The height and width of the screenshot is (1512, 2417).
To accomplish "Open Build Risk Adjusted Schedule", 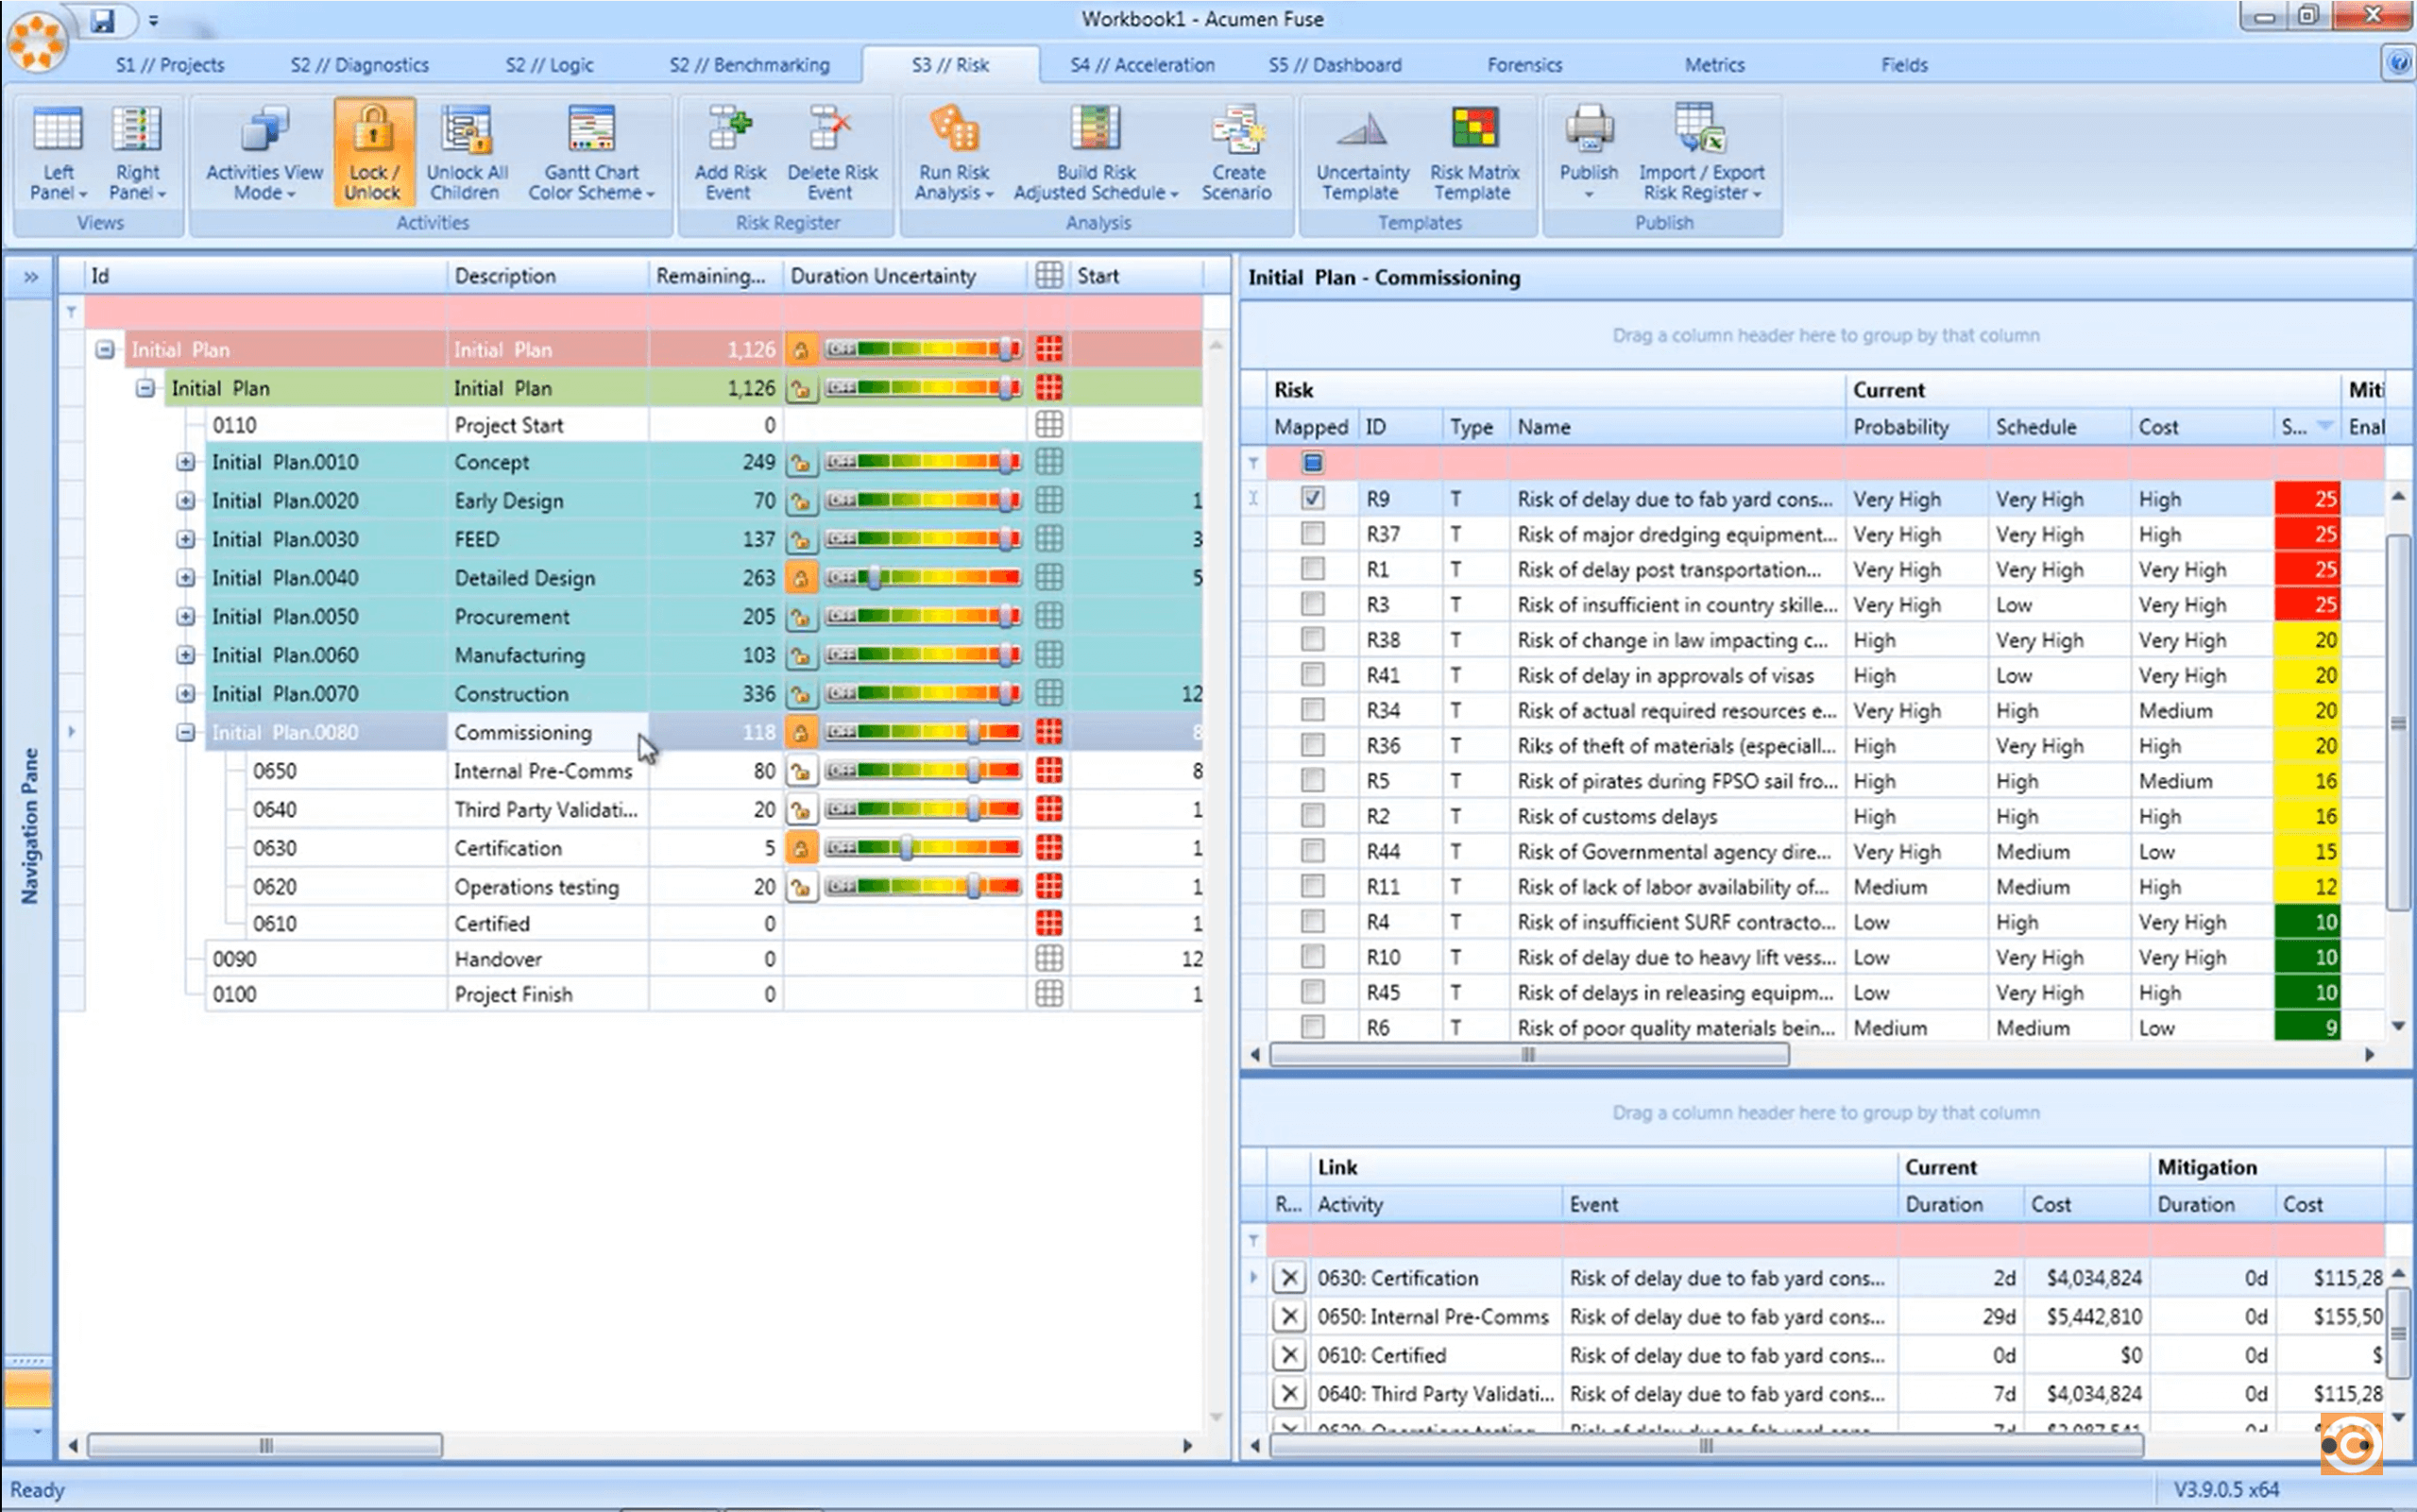I will point(1094,151).
